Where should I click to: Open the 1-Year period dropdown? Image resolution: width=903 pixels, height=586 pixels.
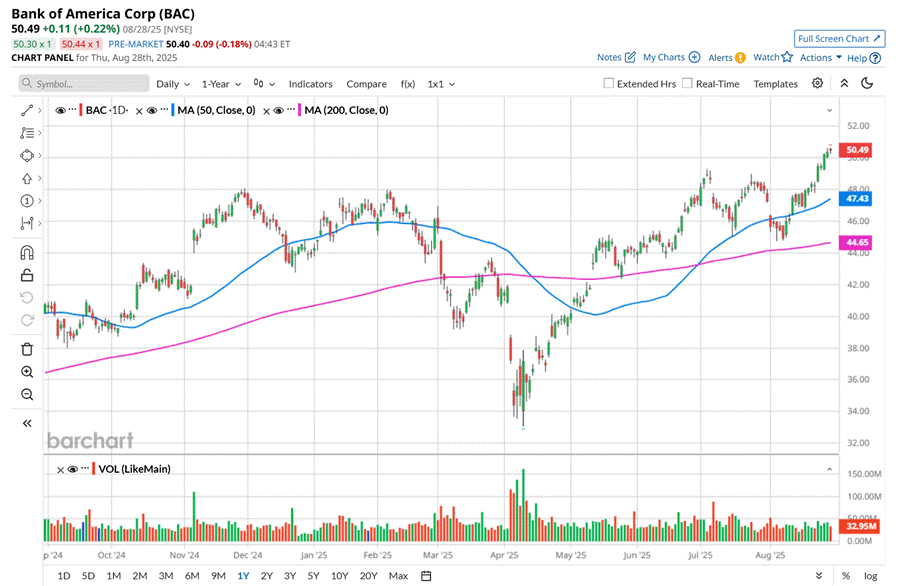221,84
